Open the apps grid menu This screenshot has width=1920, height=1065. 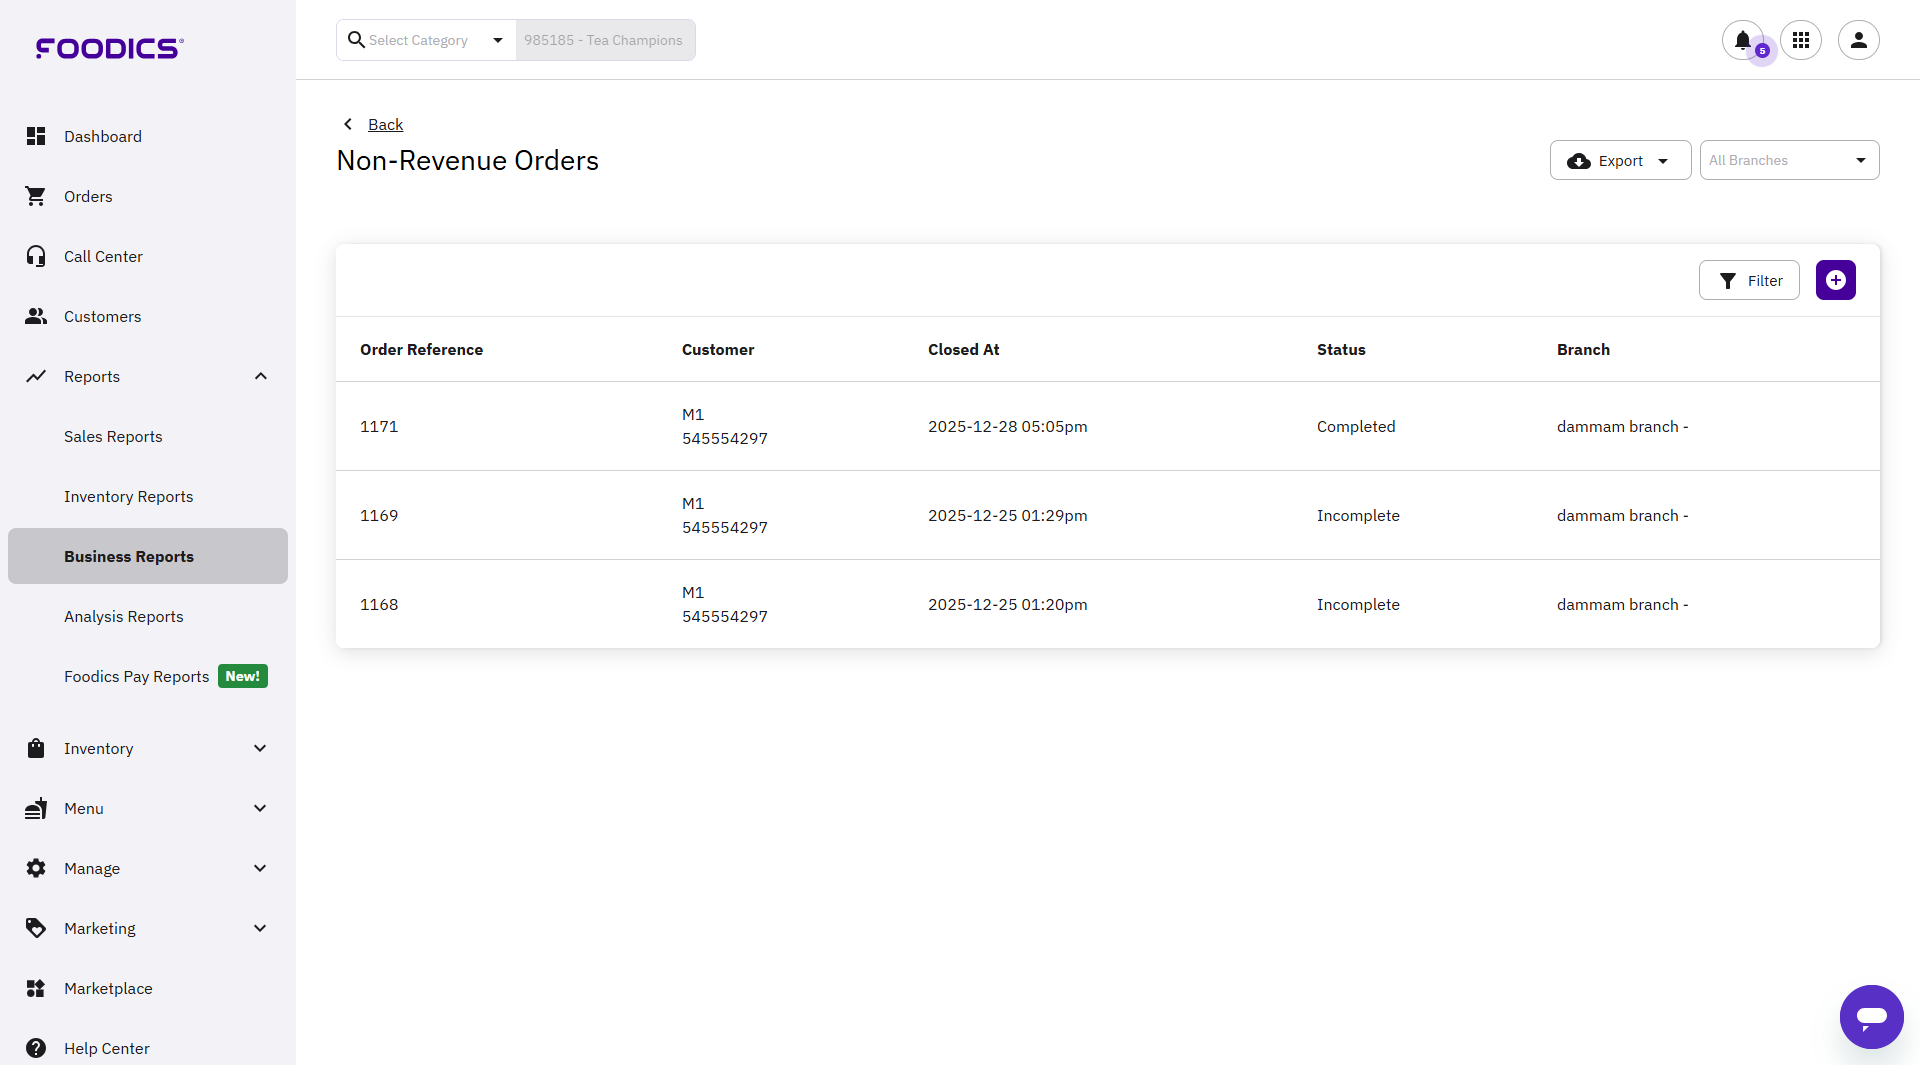1801,41
